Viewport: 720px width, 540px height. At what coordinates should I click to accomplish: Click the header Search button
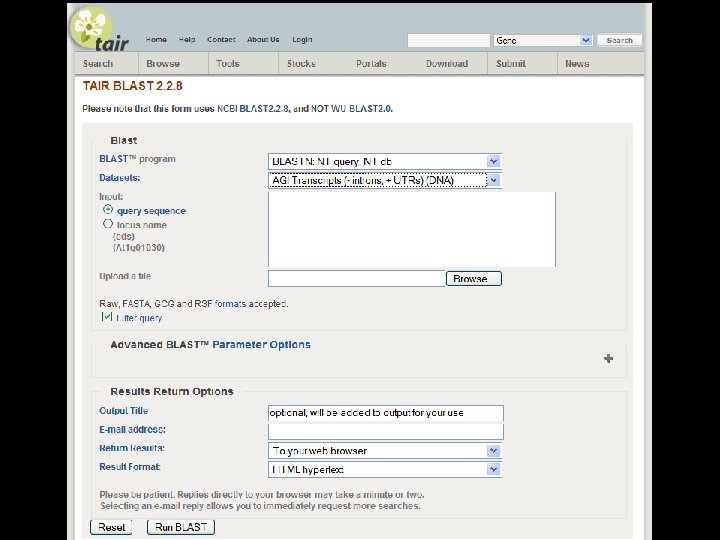click(x=619, y=40)
